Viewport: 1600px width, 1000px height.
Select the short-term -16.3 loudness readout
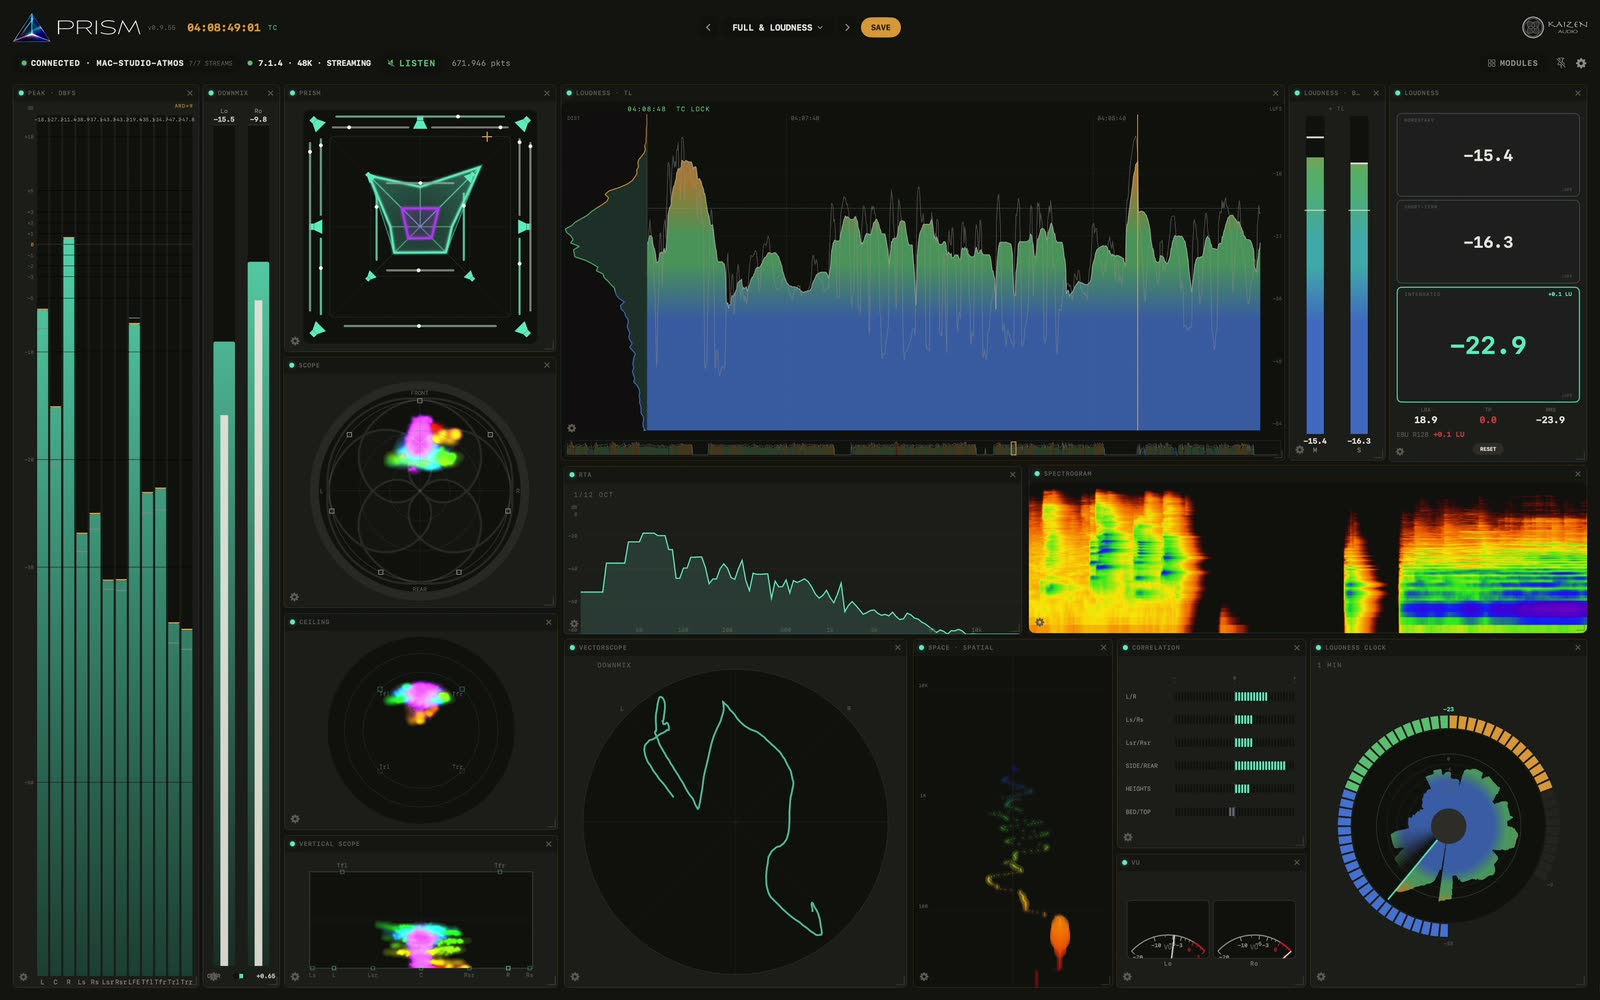1488,242
